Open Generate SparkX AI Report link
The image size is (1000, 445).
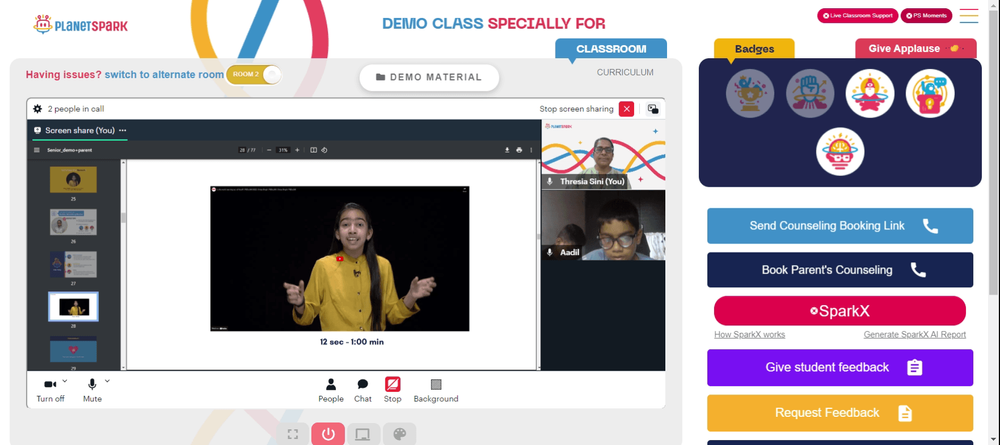(x=915, y=335)
